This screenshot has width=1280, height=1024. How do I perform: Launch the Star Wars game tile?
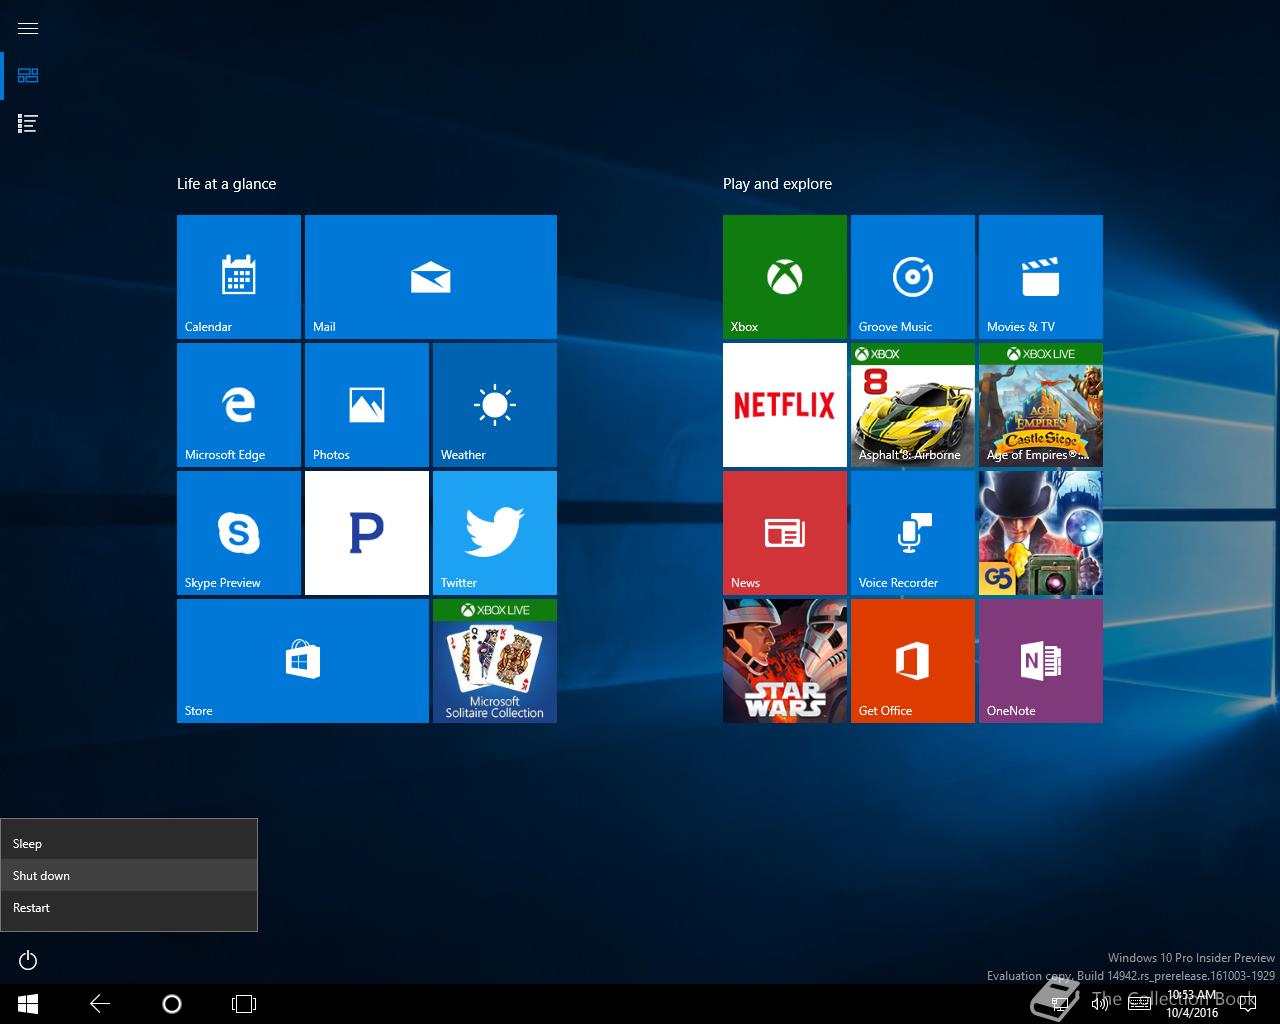point(785,661)
